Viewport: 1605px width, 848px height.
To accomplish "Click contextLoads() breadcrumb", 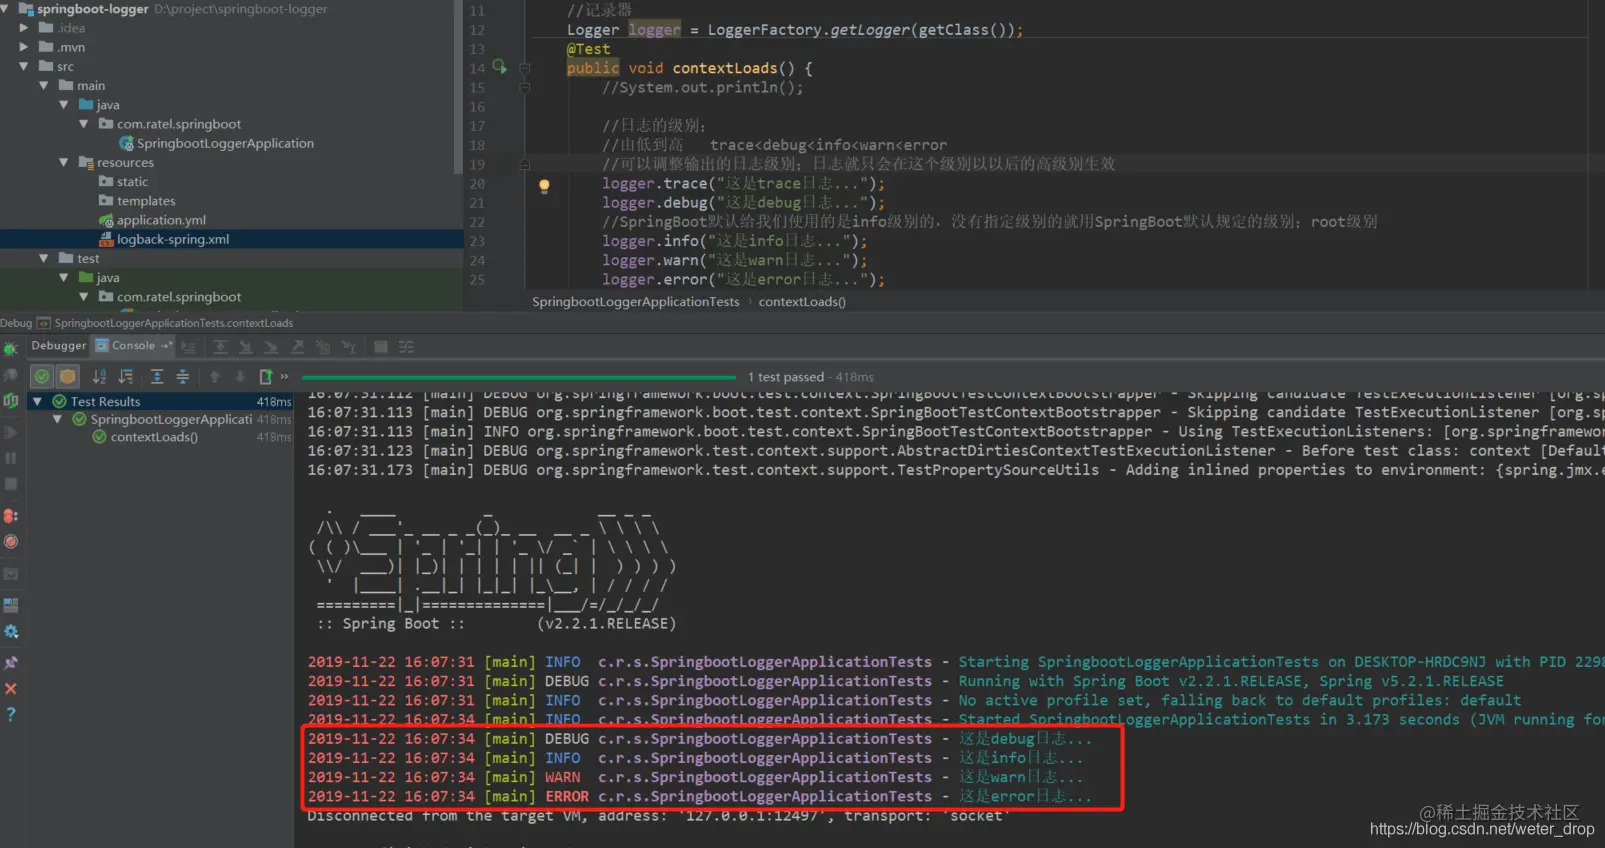I will 802,302.
